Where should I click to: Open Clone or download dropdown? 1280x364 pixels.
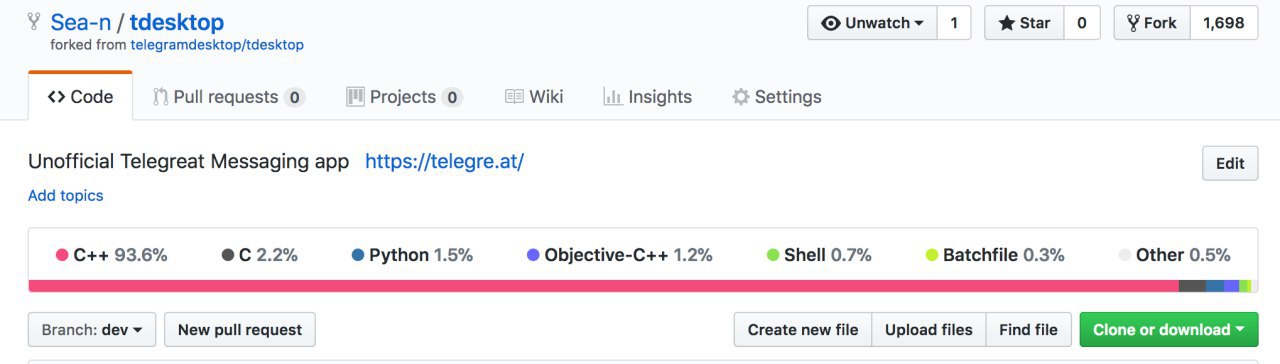[x=1169, y=330]
